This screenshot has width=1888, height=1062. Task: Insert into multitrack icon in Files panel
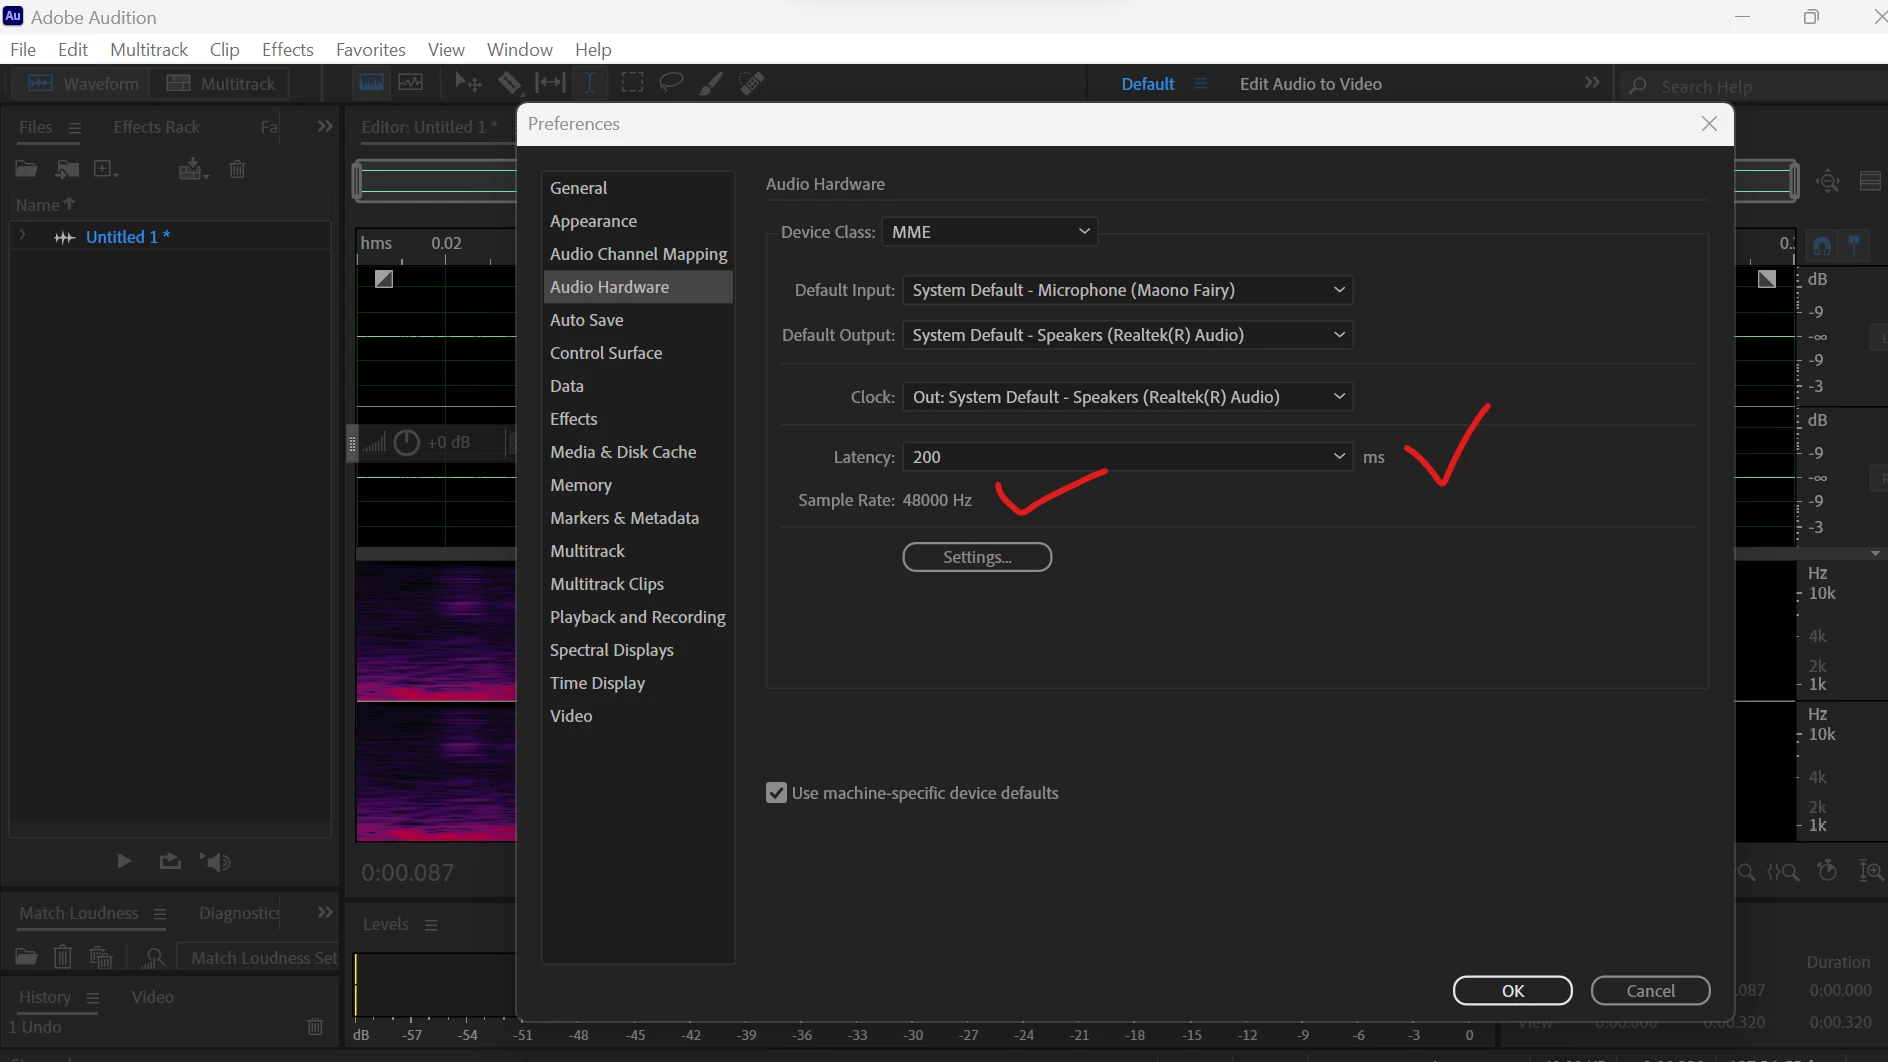click(x=193, y=169)
